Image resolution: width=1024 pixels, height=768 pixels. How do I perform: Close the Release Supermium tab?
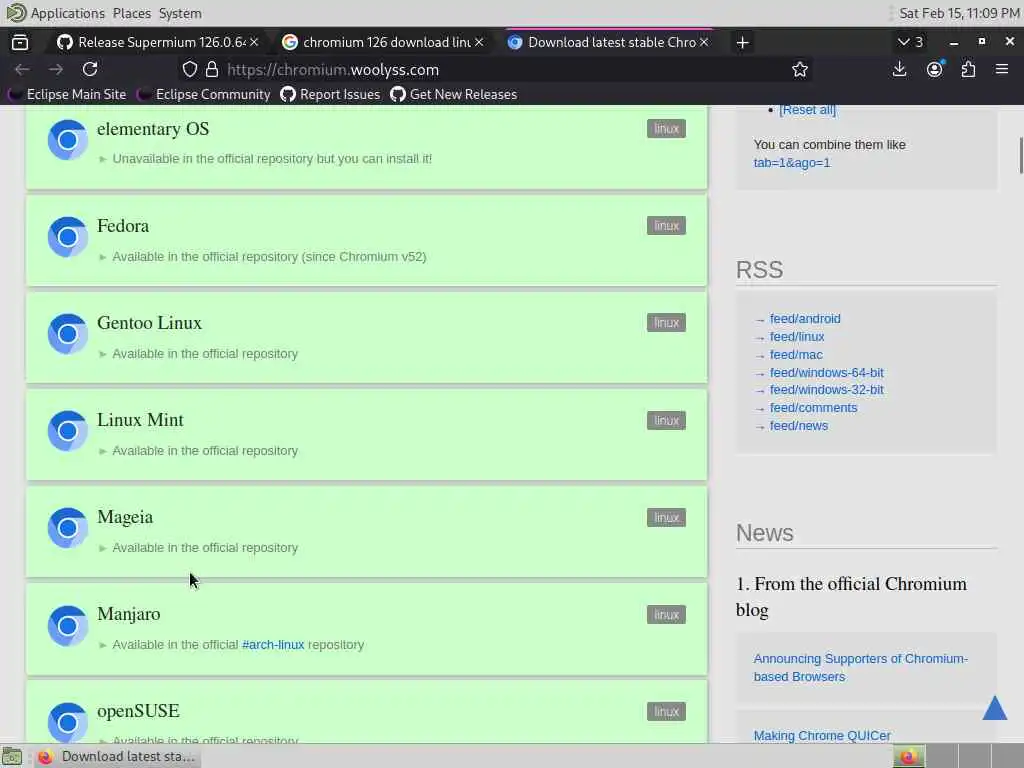point(254,42)
